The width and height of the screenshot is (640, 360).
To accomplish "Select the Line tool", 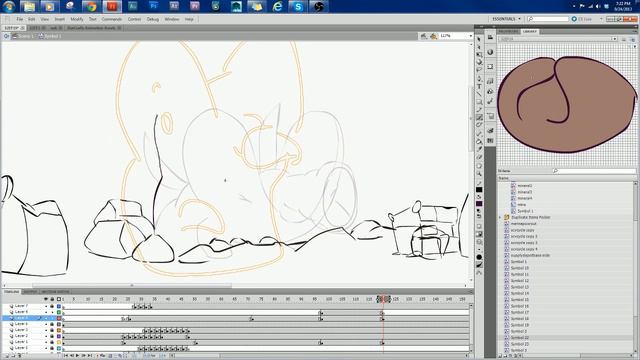I will pyautogui.click(x=479, y=94).
